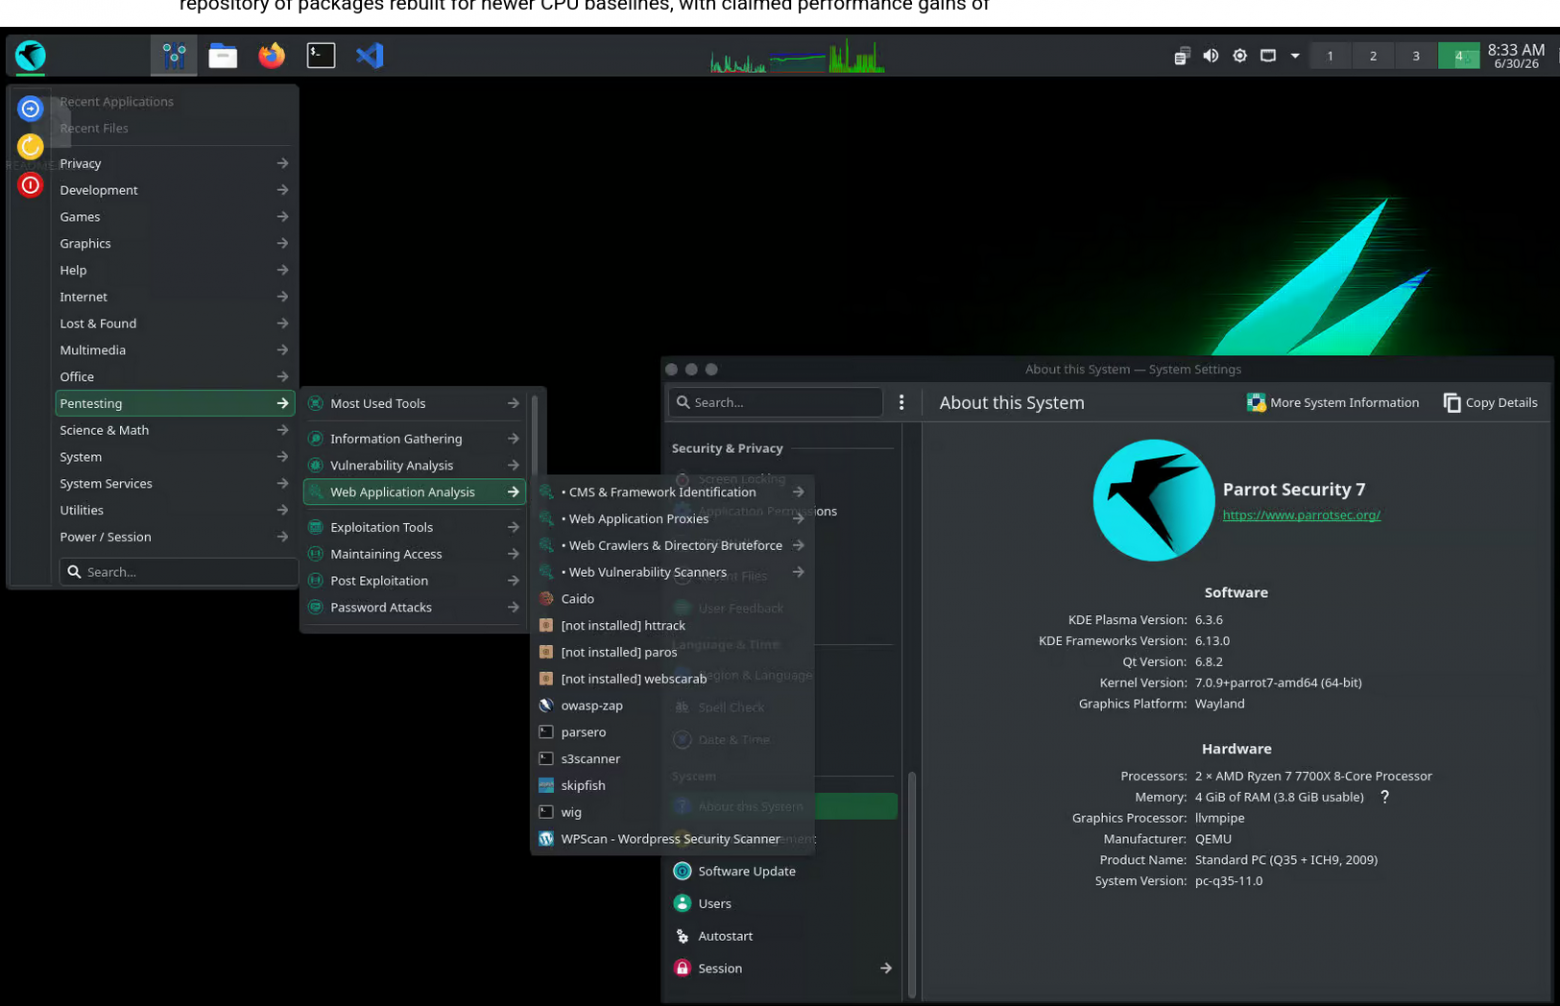Launch Firefox from the panel

[x=271, y=55]
